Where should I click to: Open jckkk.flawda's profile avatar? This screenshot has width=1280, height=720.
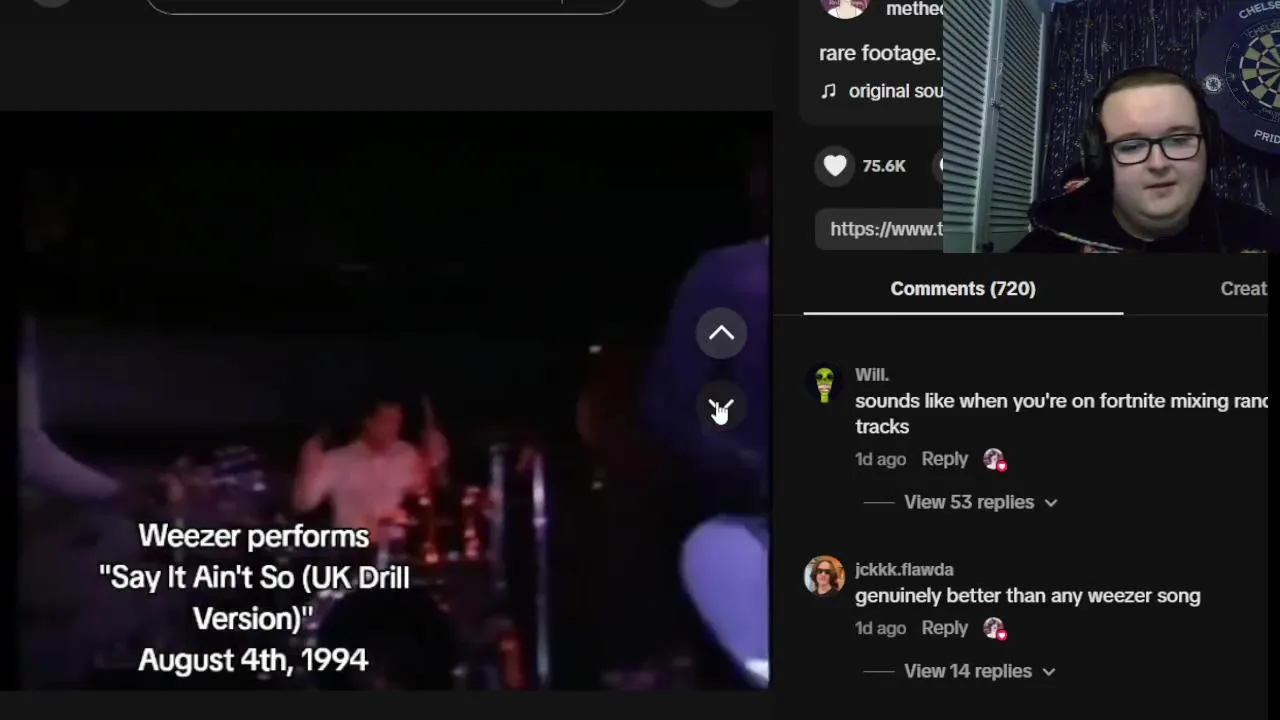[824, 575]
